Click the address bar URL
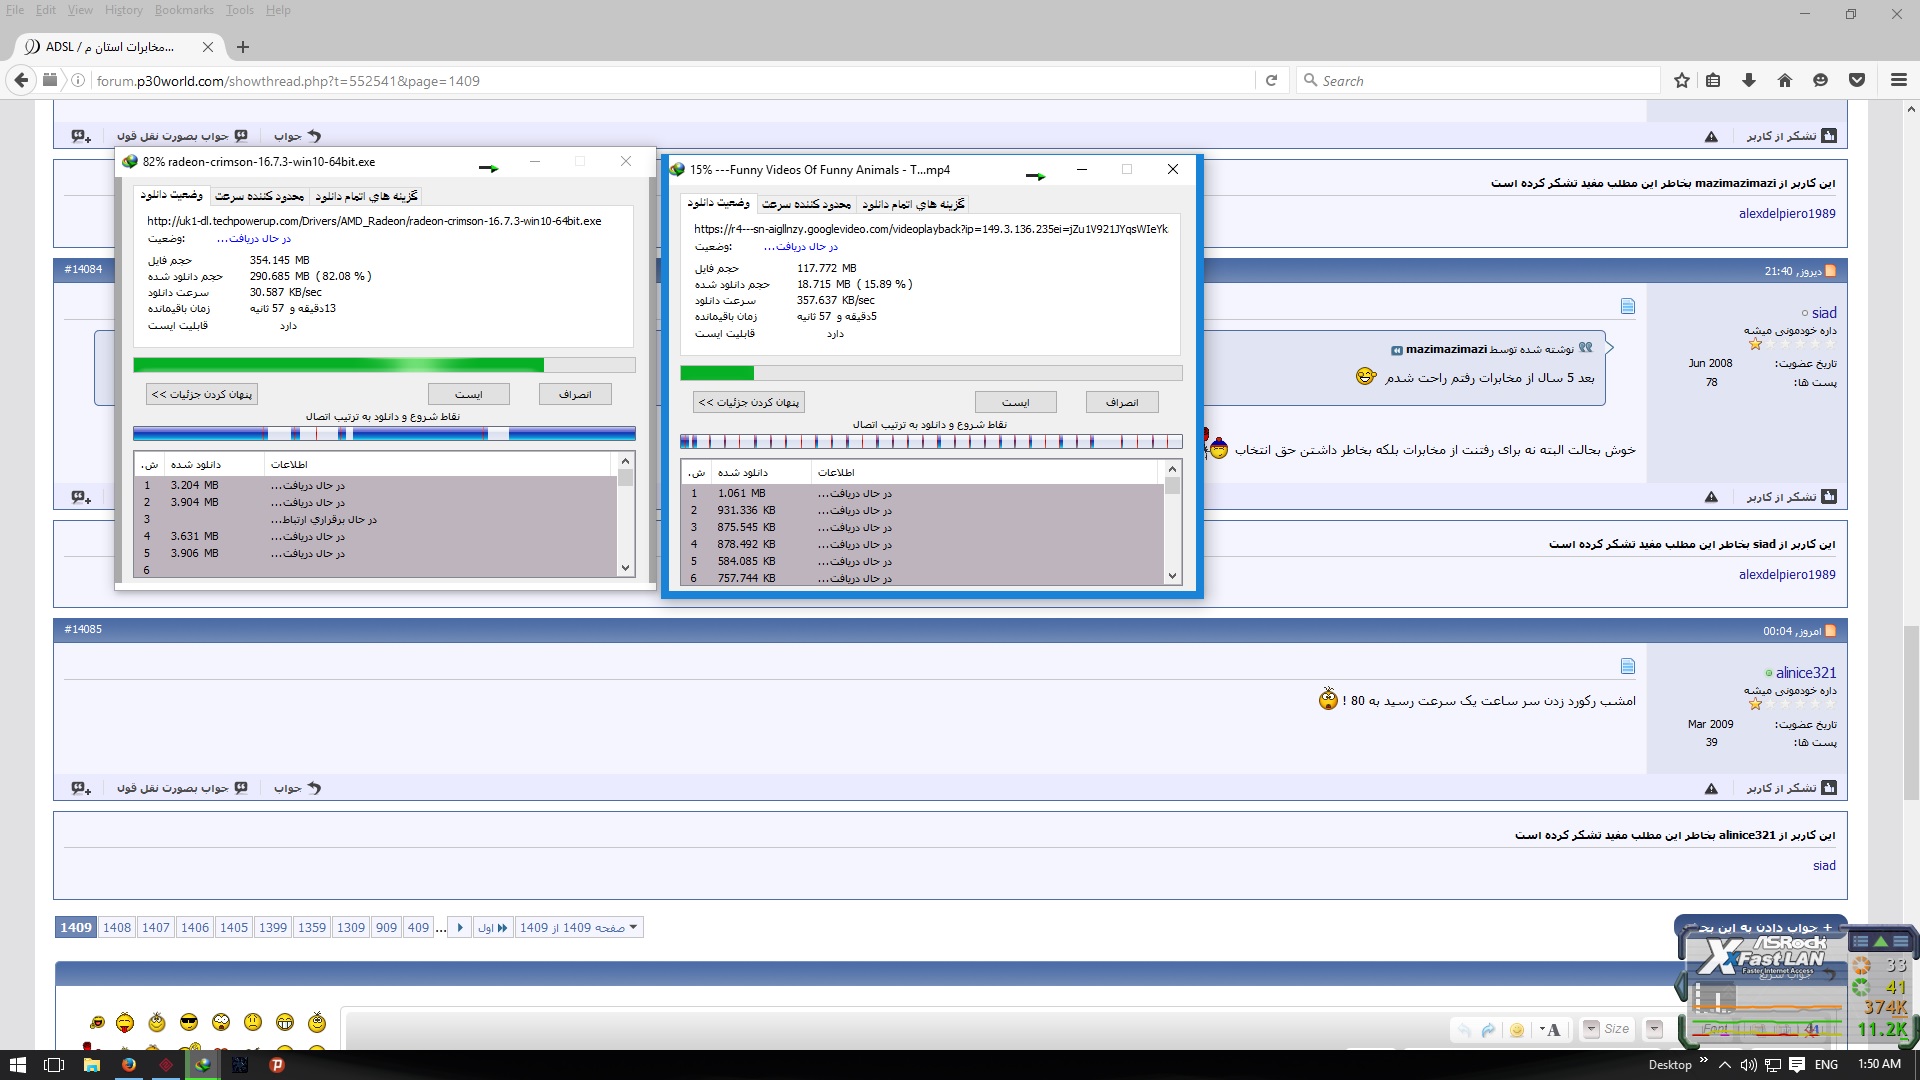 pyautogui.click(x=288, y=81)
